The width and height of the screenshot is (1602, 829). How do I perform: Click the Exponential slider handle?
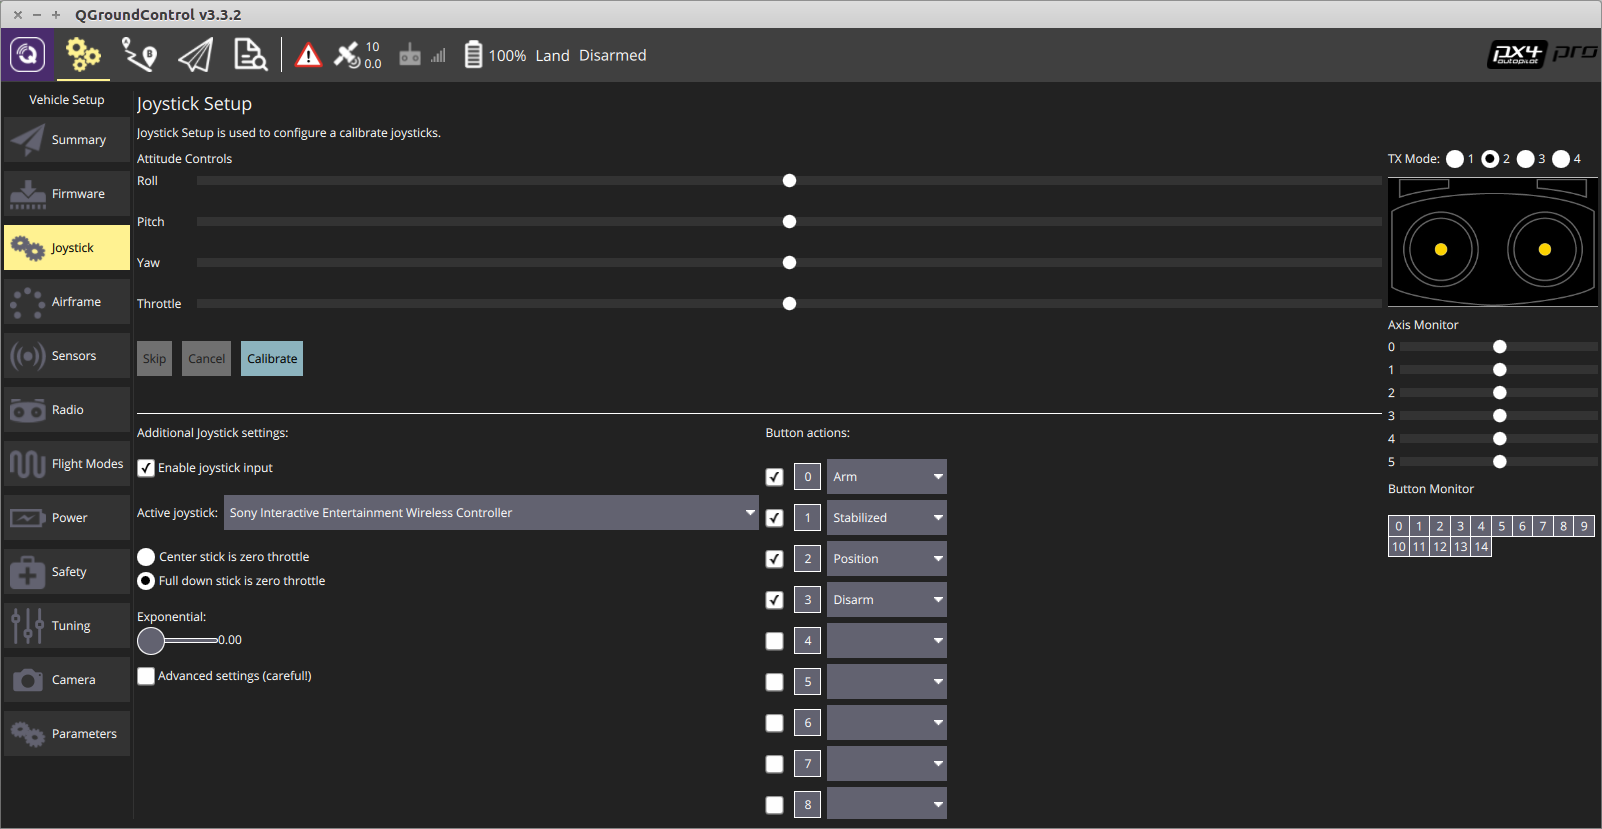tap(151, 640)
